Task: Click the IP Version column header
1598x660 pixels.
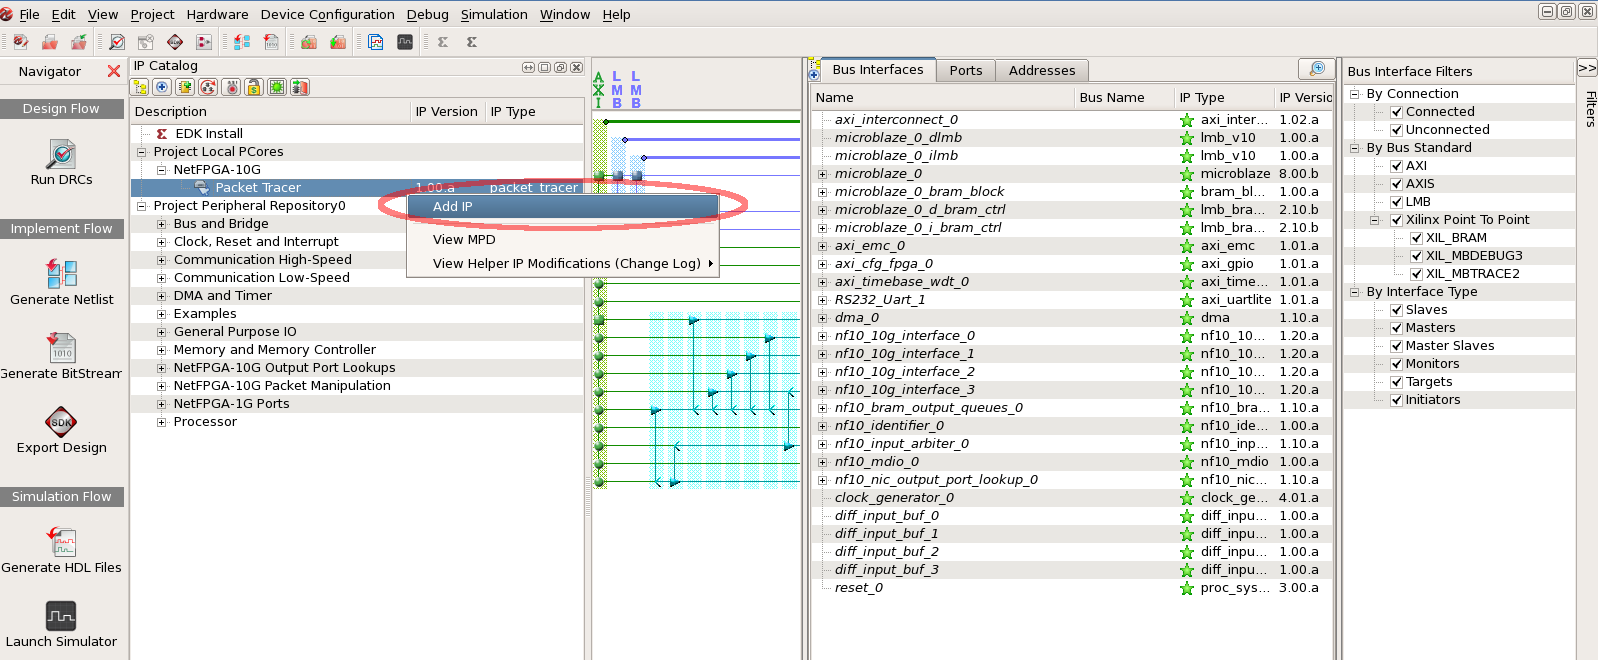Action: [x=446, y=112]
